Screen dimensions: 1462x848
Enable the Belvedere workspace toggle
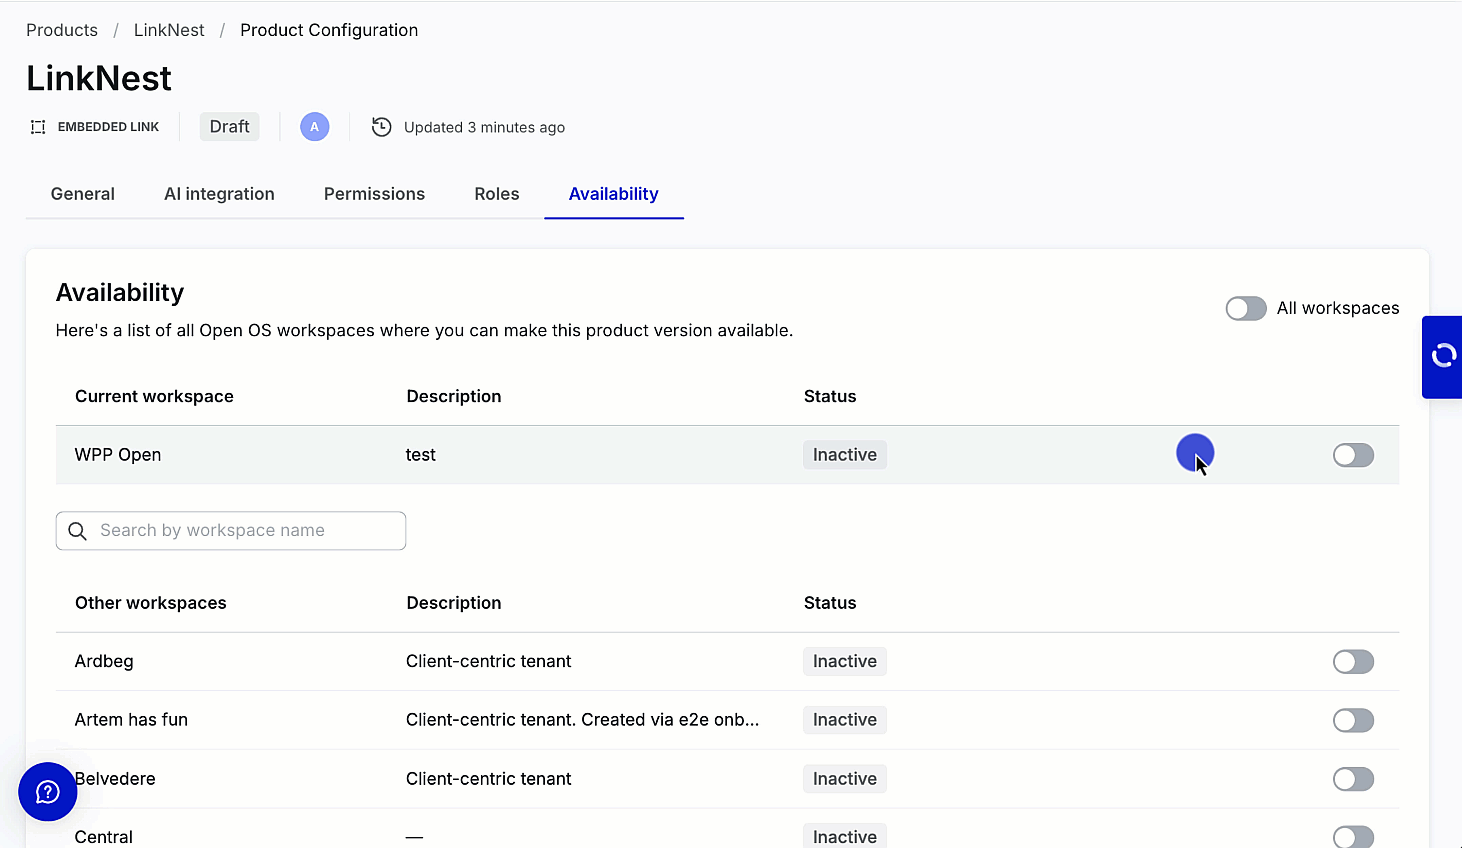1352,779
